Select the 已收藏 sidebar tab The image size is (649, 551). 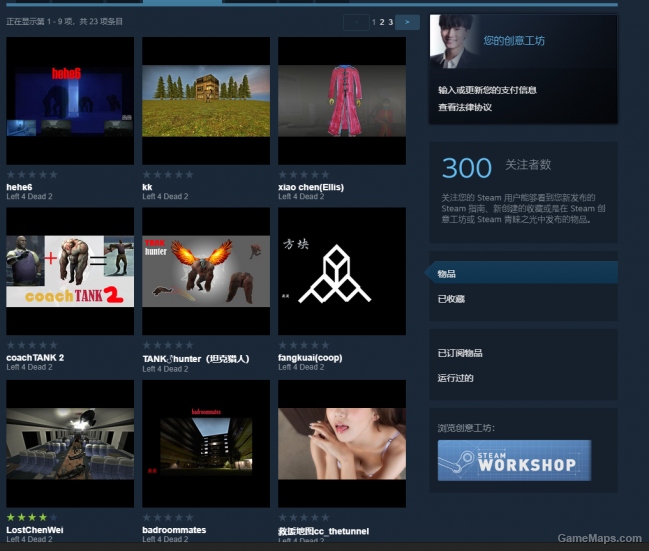point(451,299)
